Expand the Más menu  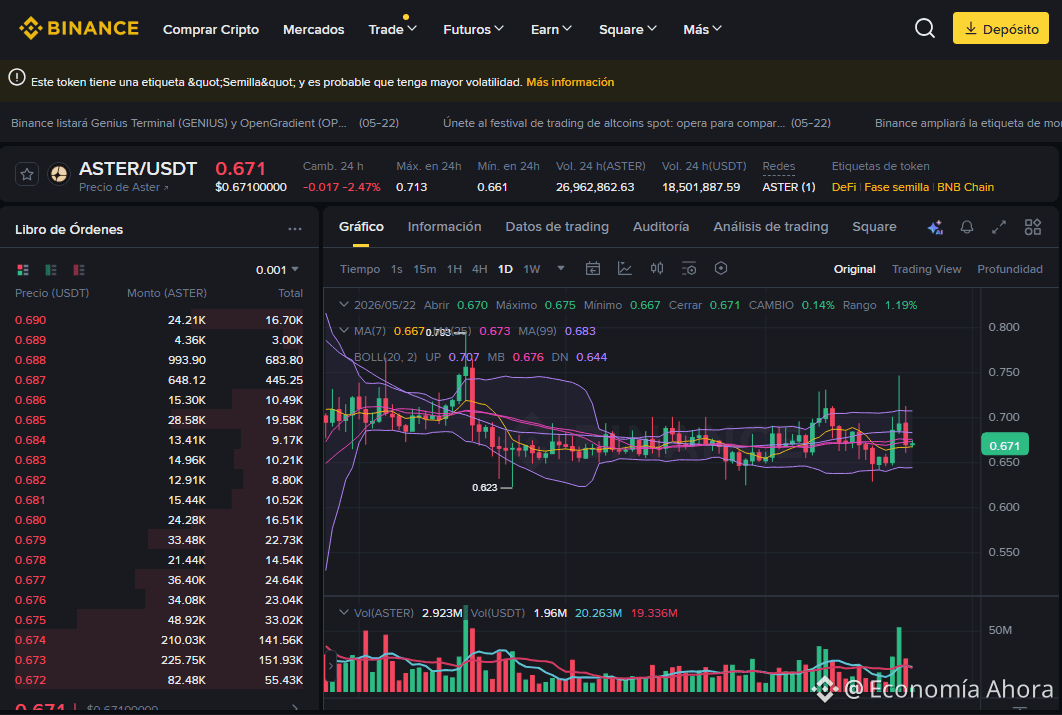pos(702,29)
